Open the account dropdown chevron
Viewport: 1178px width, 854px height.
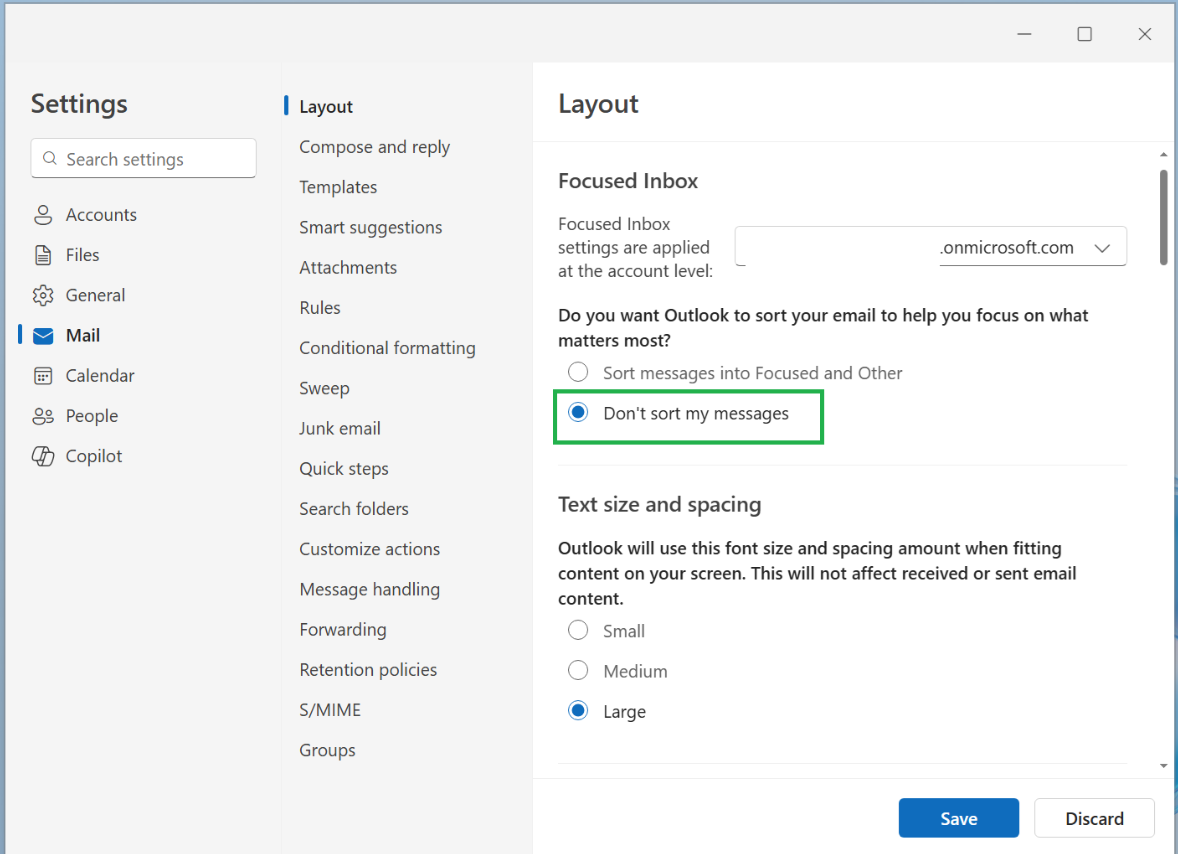1102,248
